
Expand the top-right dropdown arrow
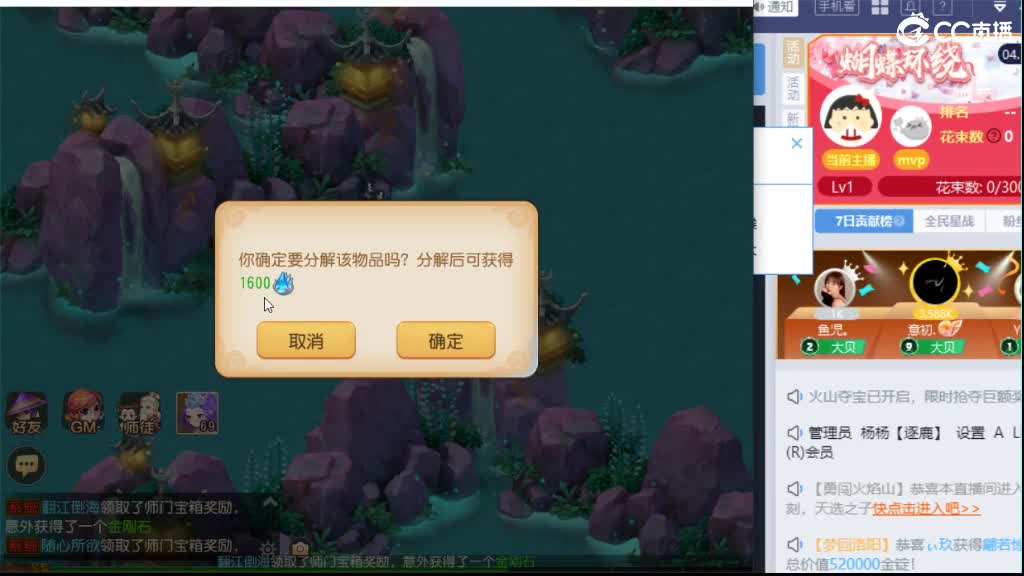tap(1000, 7)
